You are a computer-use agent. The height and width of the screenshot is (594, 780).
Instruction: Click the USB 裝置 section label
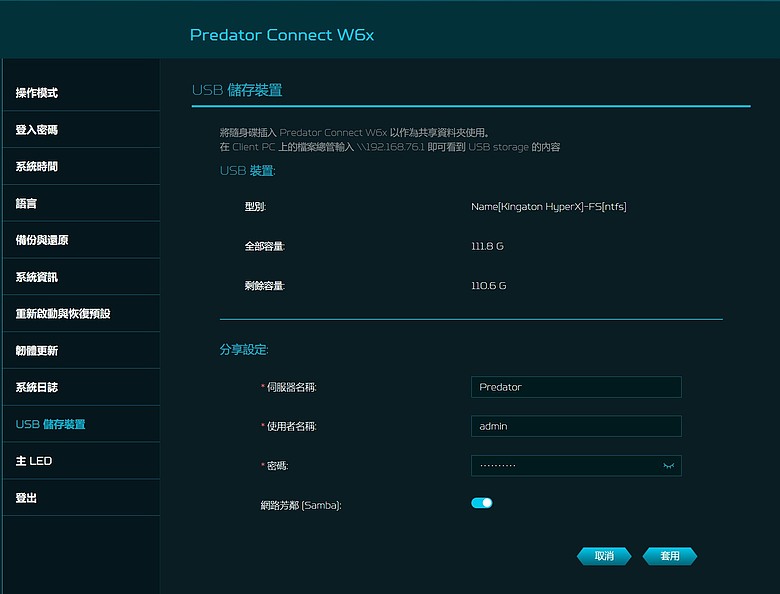(247, 171)
